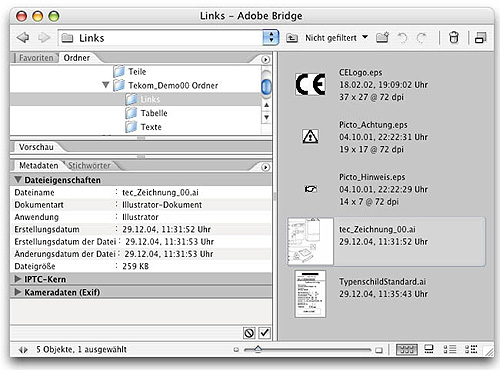The width and height of the screenshot is (500, 370).
Task: Switch to versions and alternates view
Action: click(471, 349)
